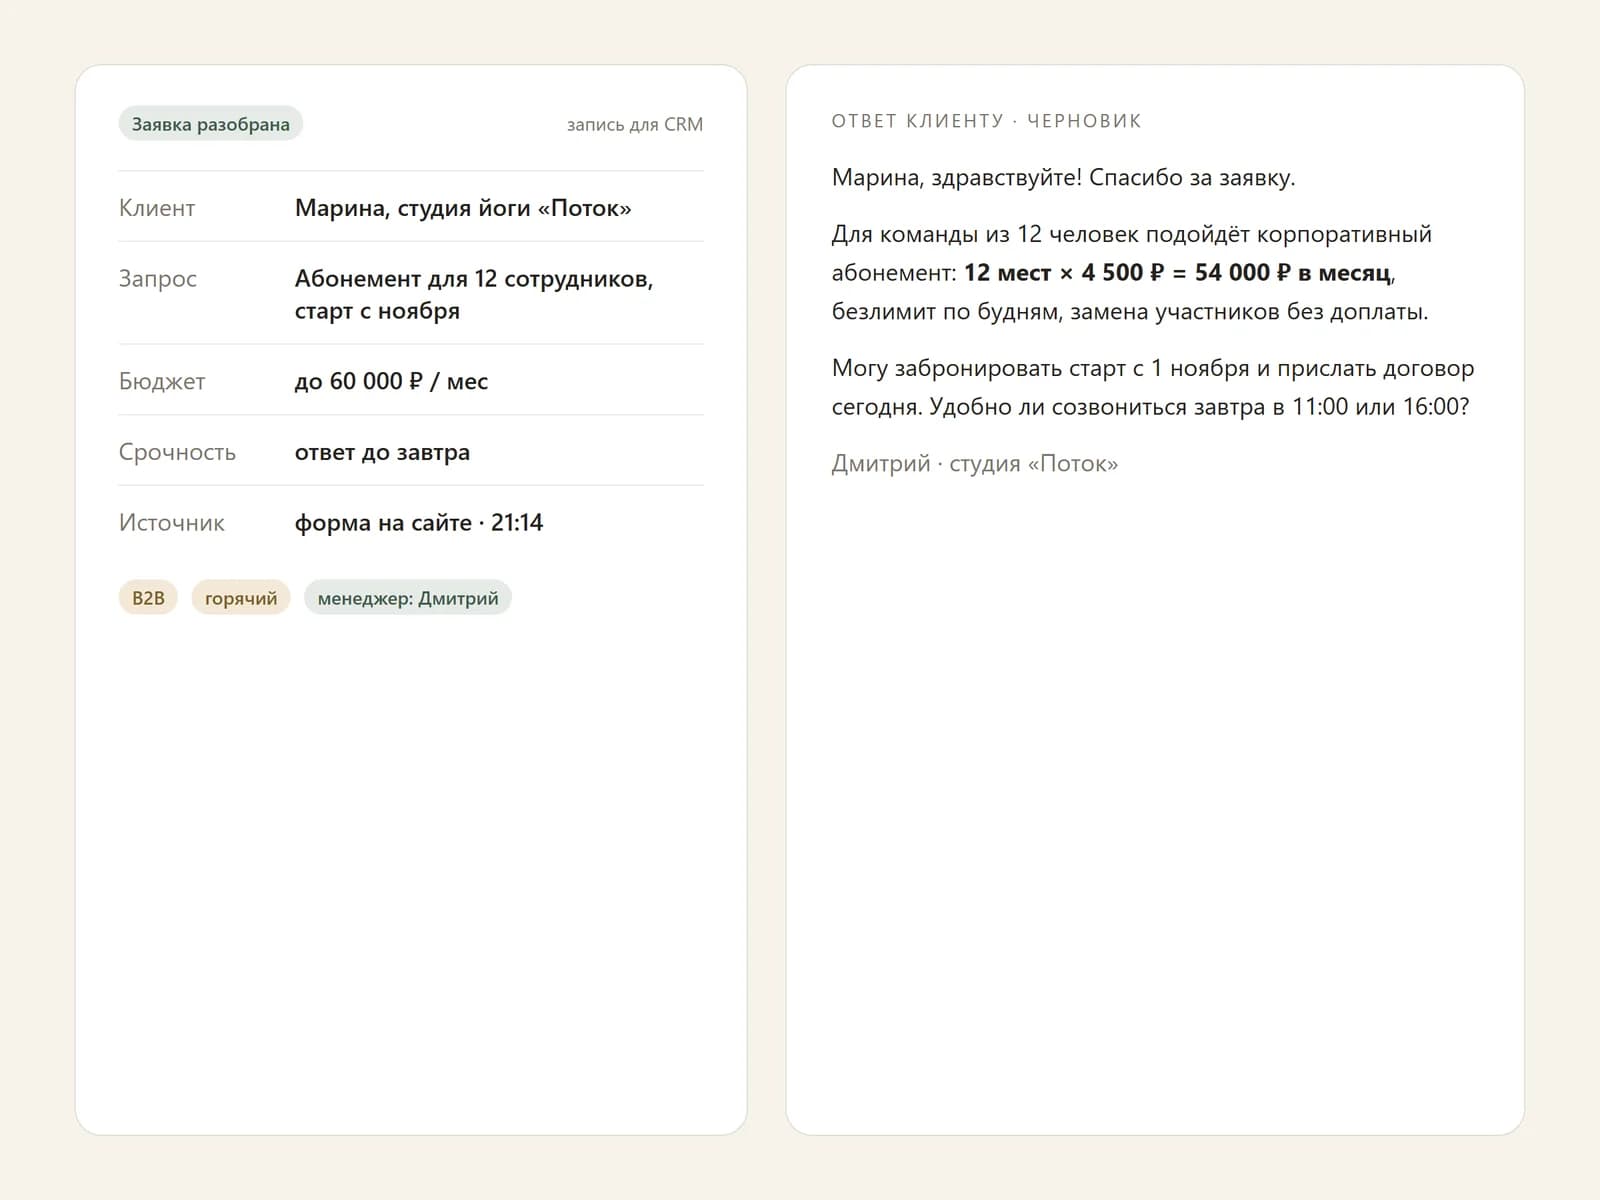1600x1200 pixels.
Task: Select the client value «Марина, студия йоги «Поток»»
Action: 463,208
